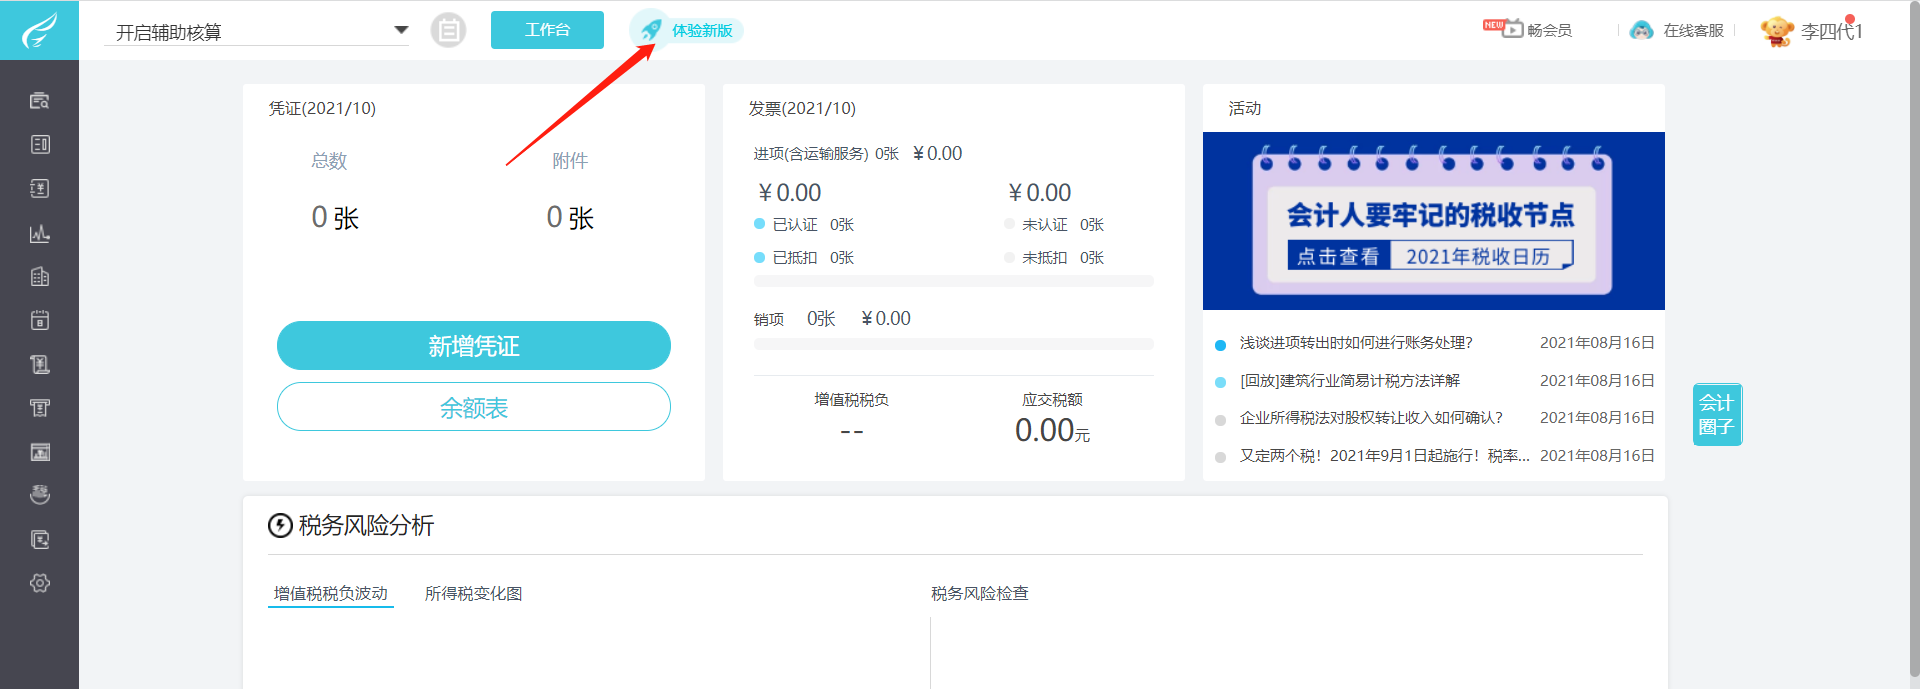This screenshot has height=689, width=1920.
Task: Click the round list icon beside the dropdown
Action: (448, 31)
